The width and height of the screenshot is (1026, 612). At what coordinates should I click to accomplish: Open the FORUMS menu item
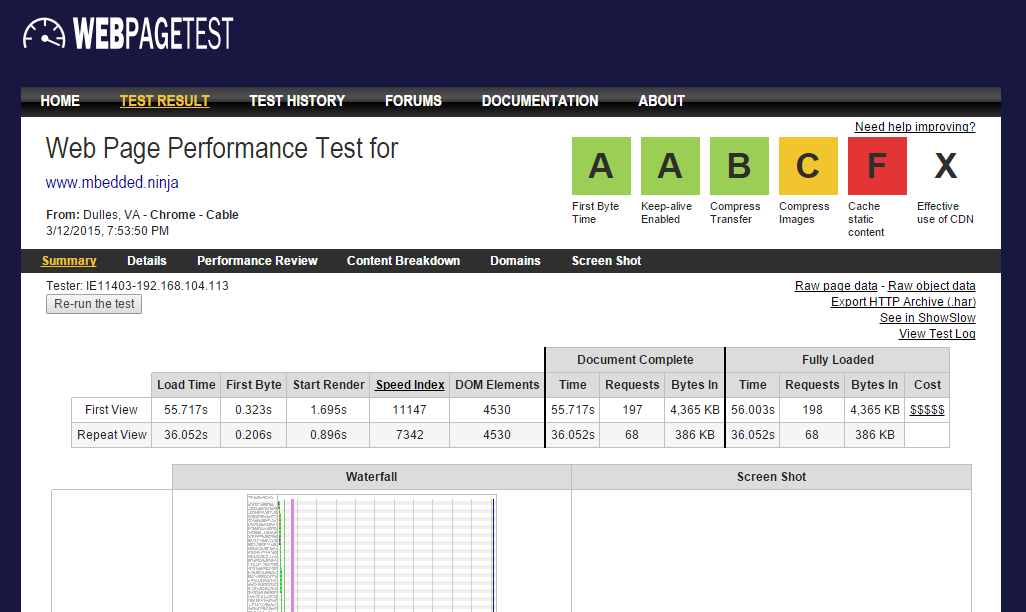point(413,101)
